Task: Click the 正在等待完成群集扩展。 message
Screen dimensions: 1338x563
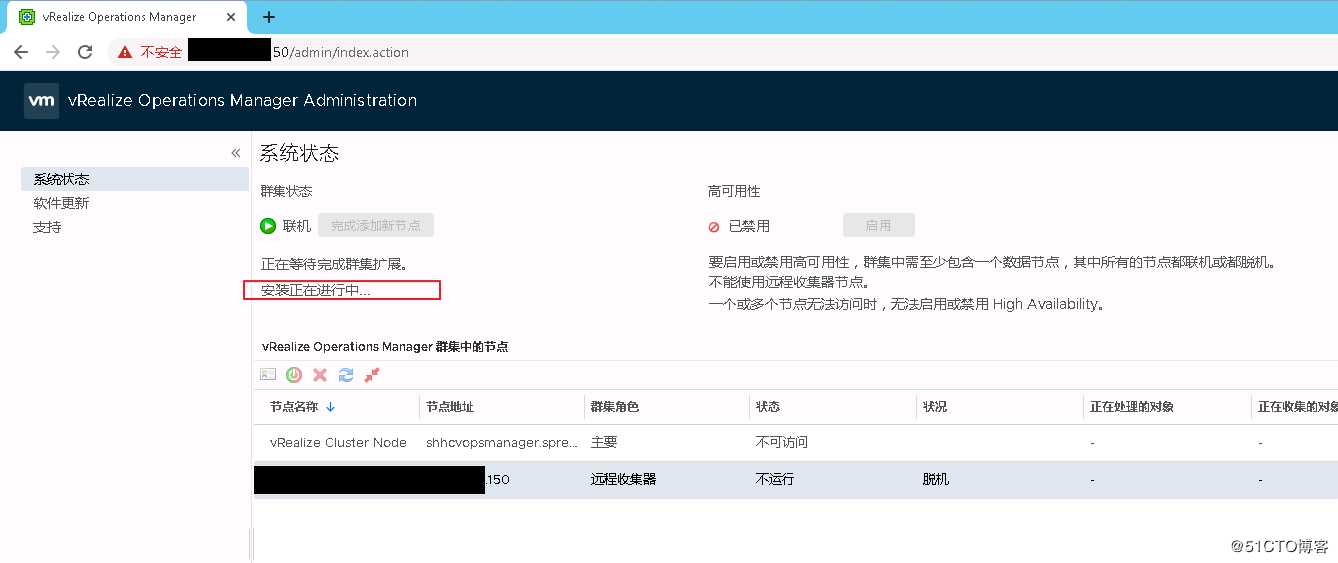Action: [x=335, y=264]
